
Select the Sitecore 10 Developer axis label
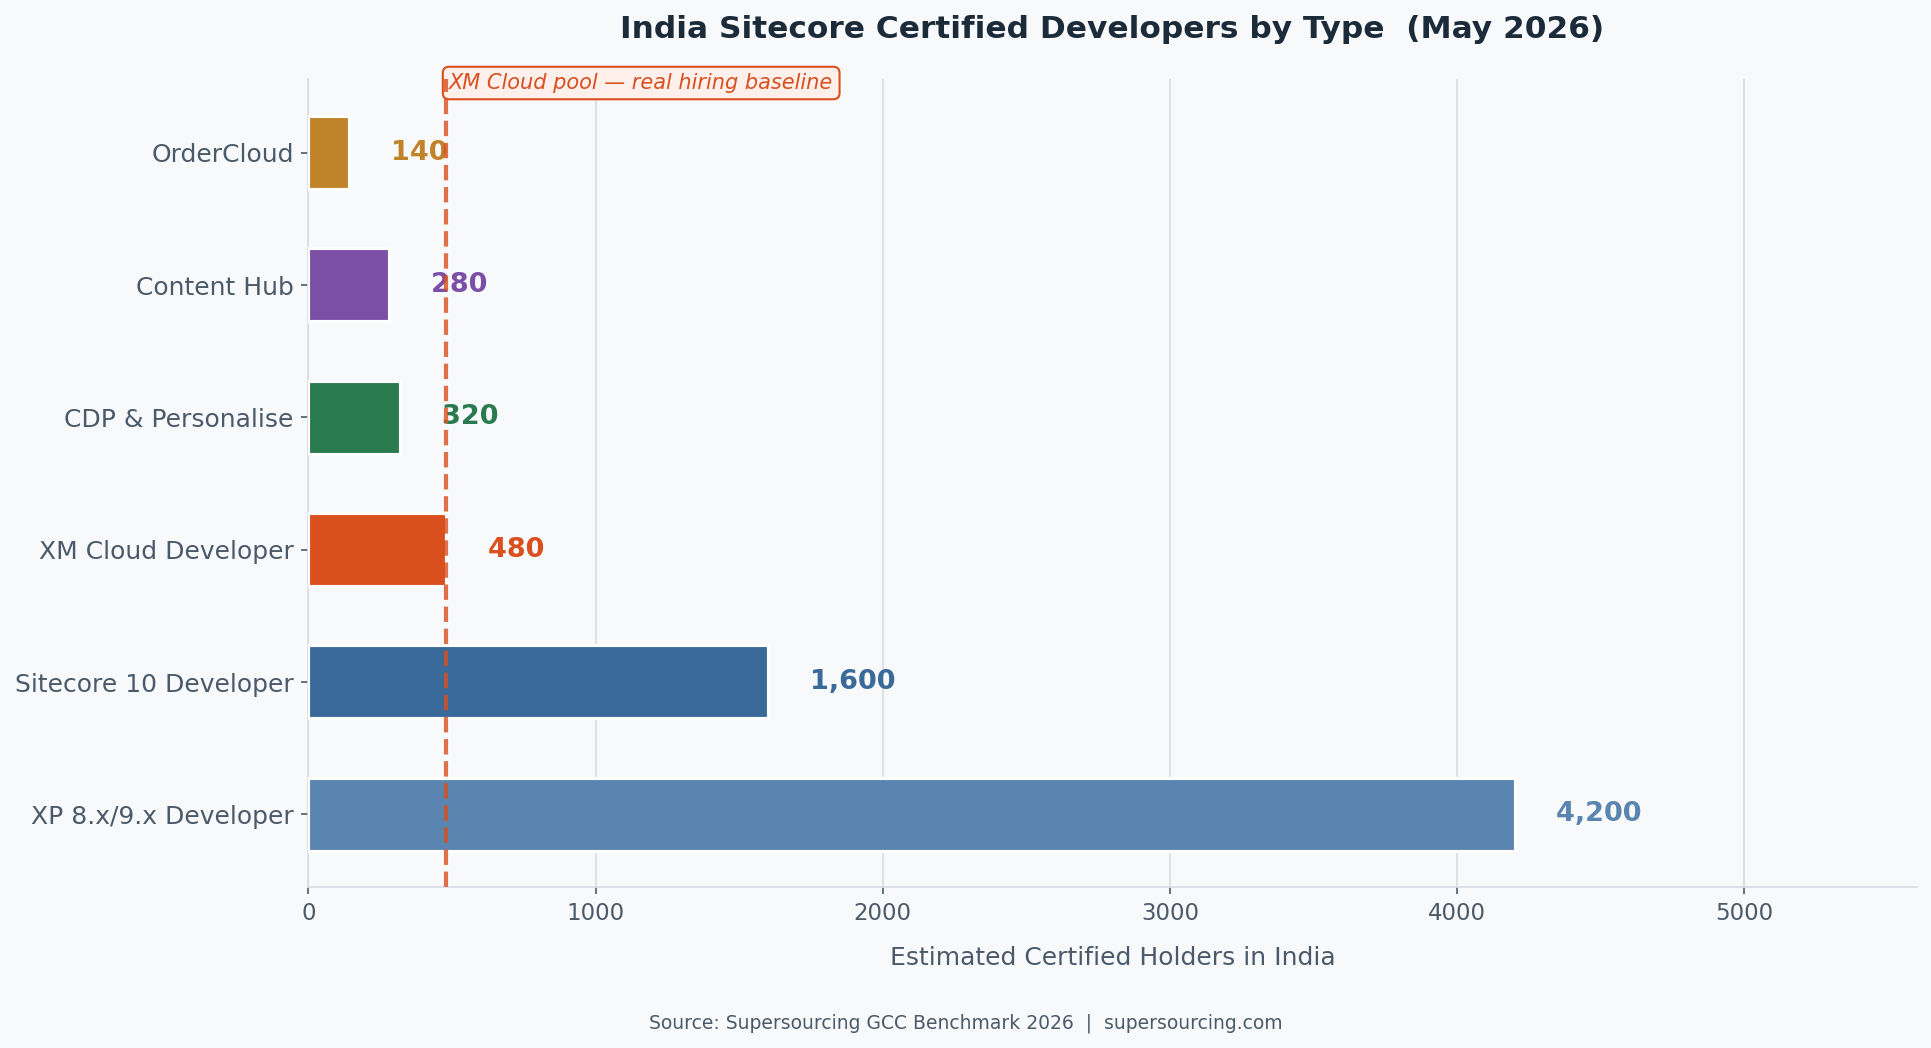tap(154, 684)
